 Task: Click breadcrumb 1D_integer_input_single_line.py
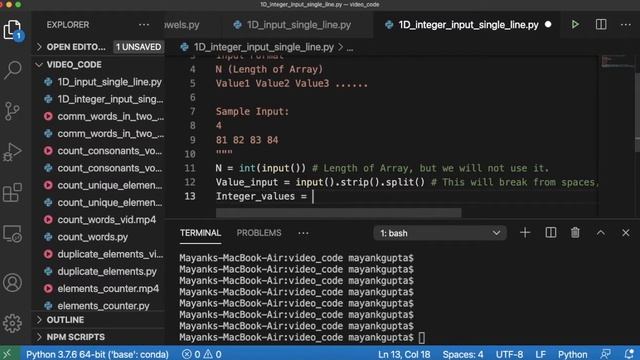pyautogui.click(x=264, y=47)
